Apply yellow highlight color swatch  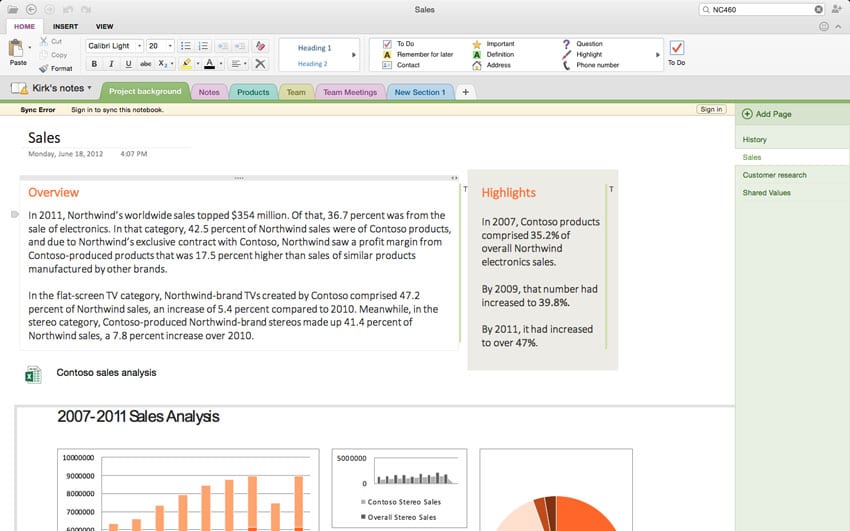[x=186, y=64]
